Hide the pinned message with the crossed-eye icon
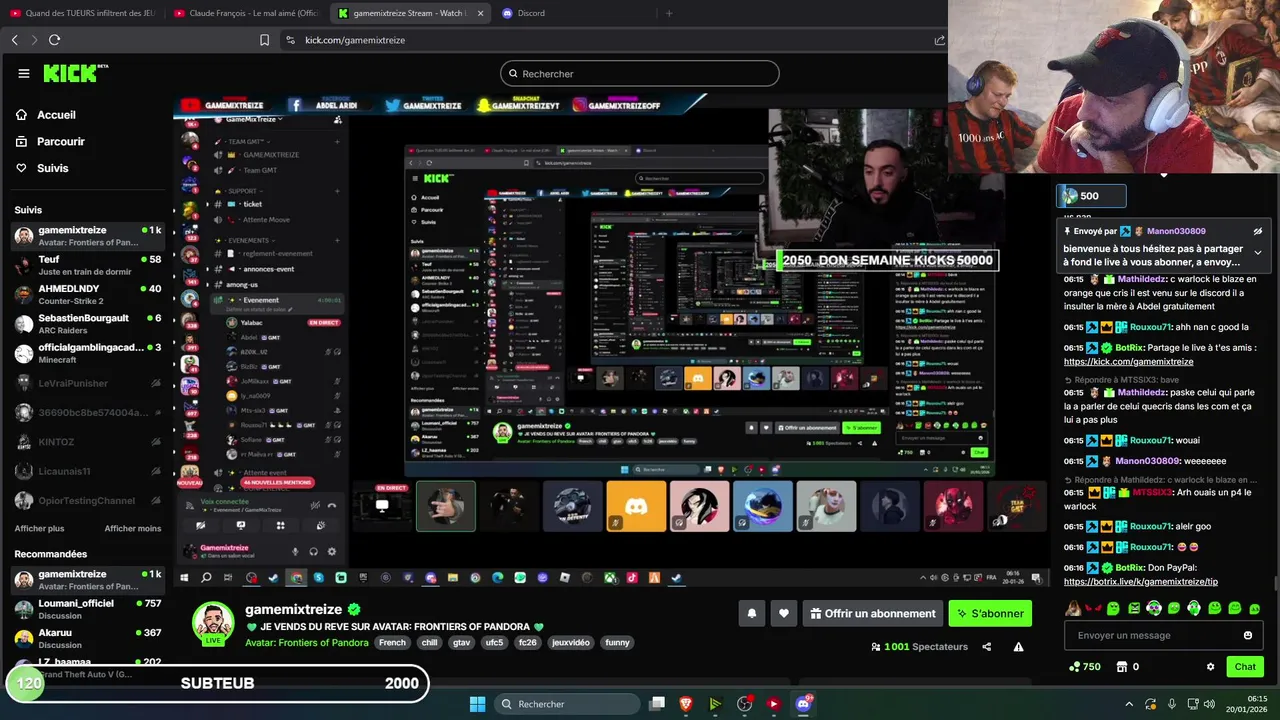 pyautogui.click(x=1258, y=231)
